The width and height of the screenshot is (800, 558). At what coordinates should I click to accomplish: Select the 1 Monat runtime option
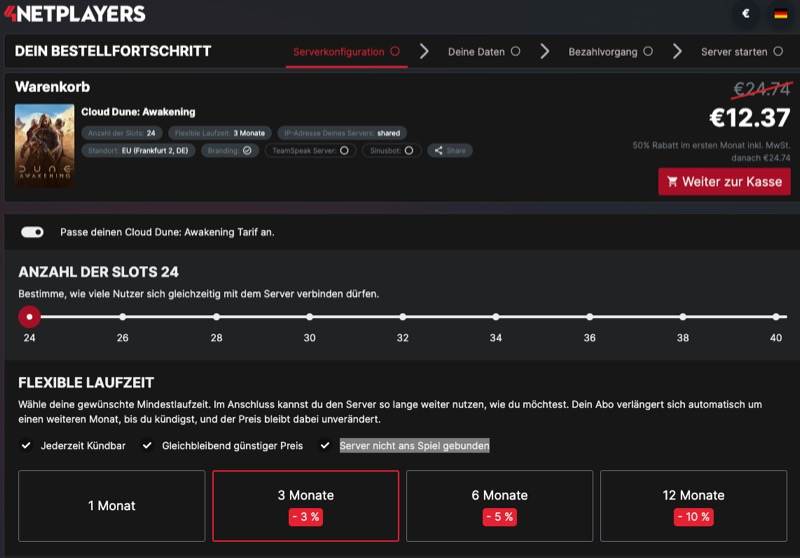[112, 505]
